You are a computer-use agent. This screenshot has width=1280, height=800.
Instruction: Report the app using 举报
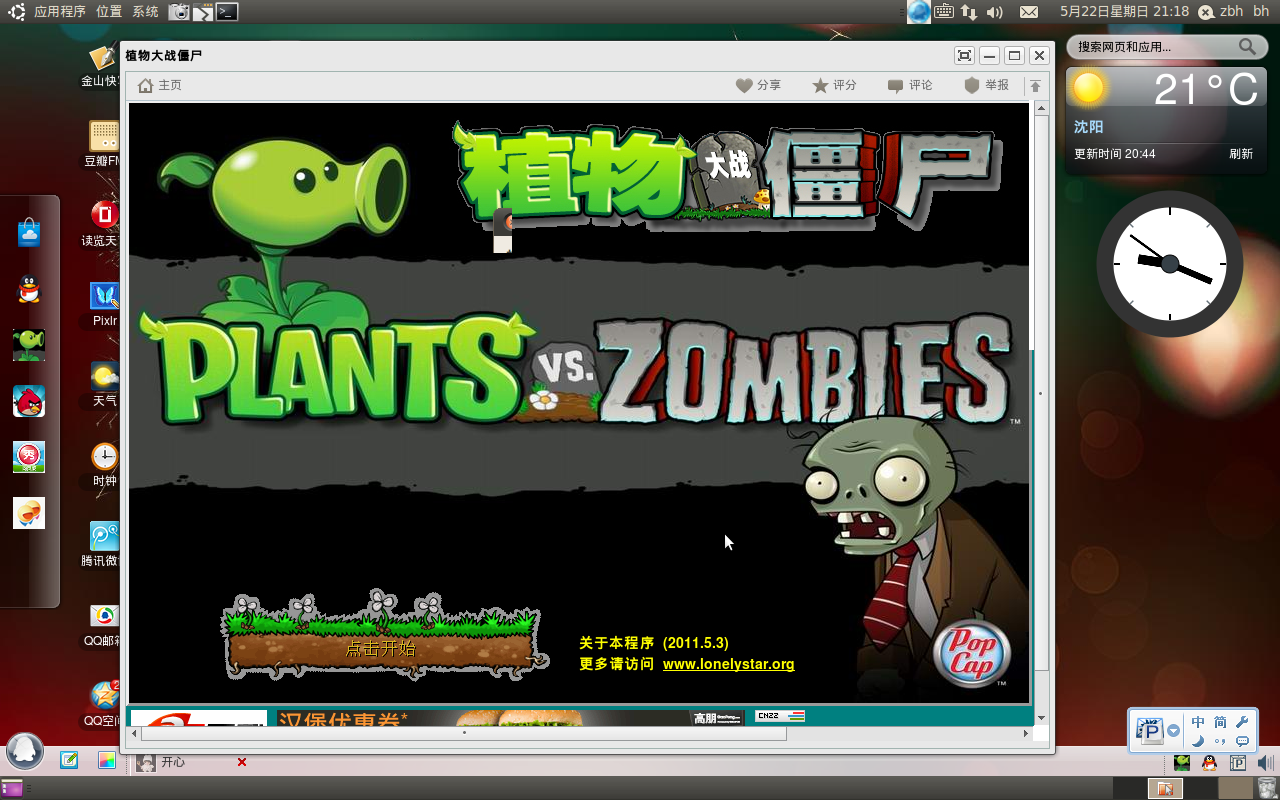(x=986, y=85)
